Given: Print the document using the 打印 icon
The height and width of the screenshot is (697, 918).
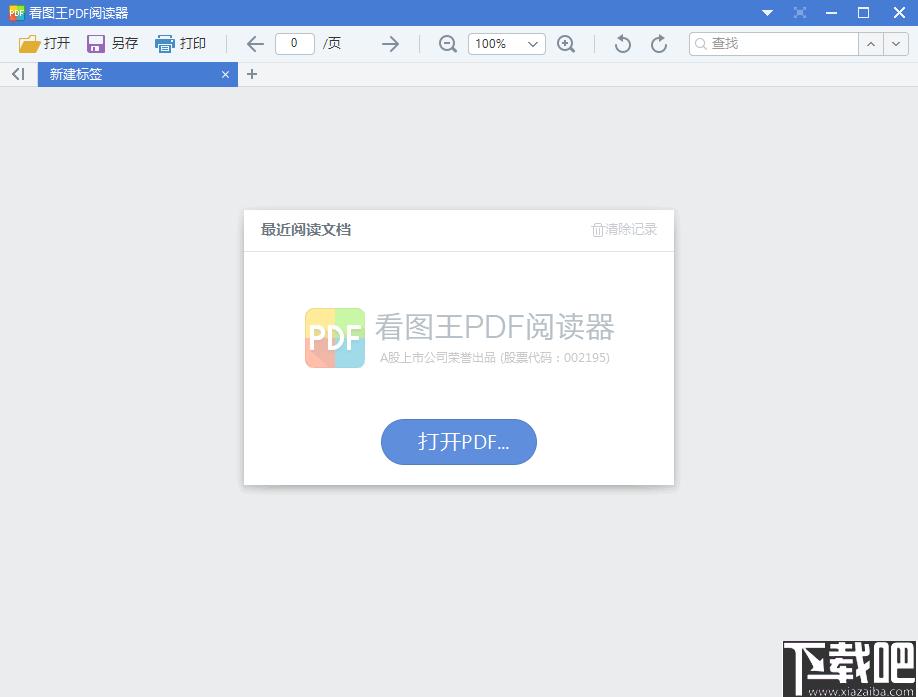Looking at the screenshot, I should [180, 43].
